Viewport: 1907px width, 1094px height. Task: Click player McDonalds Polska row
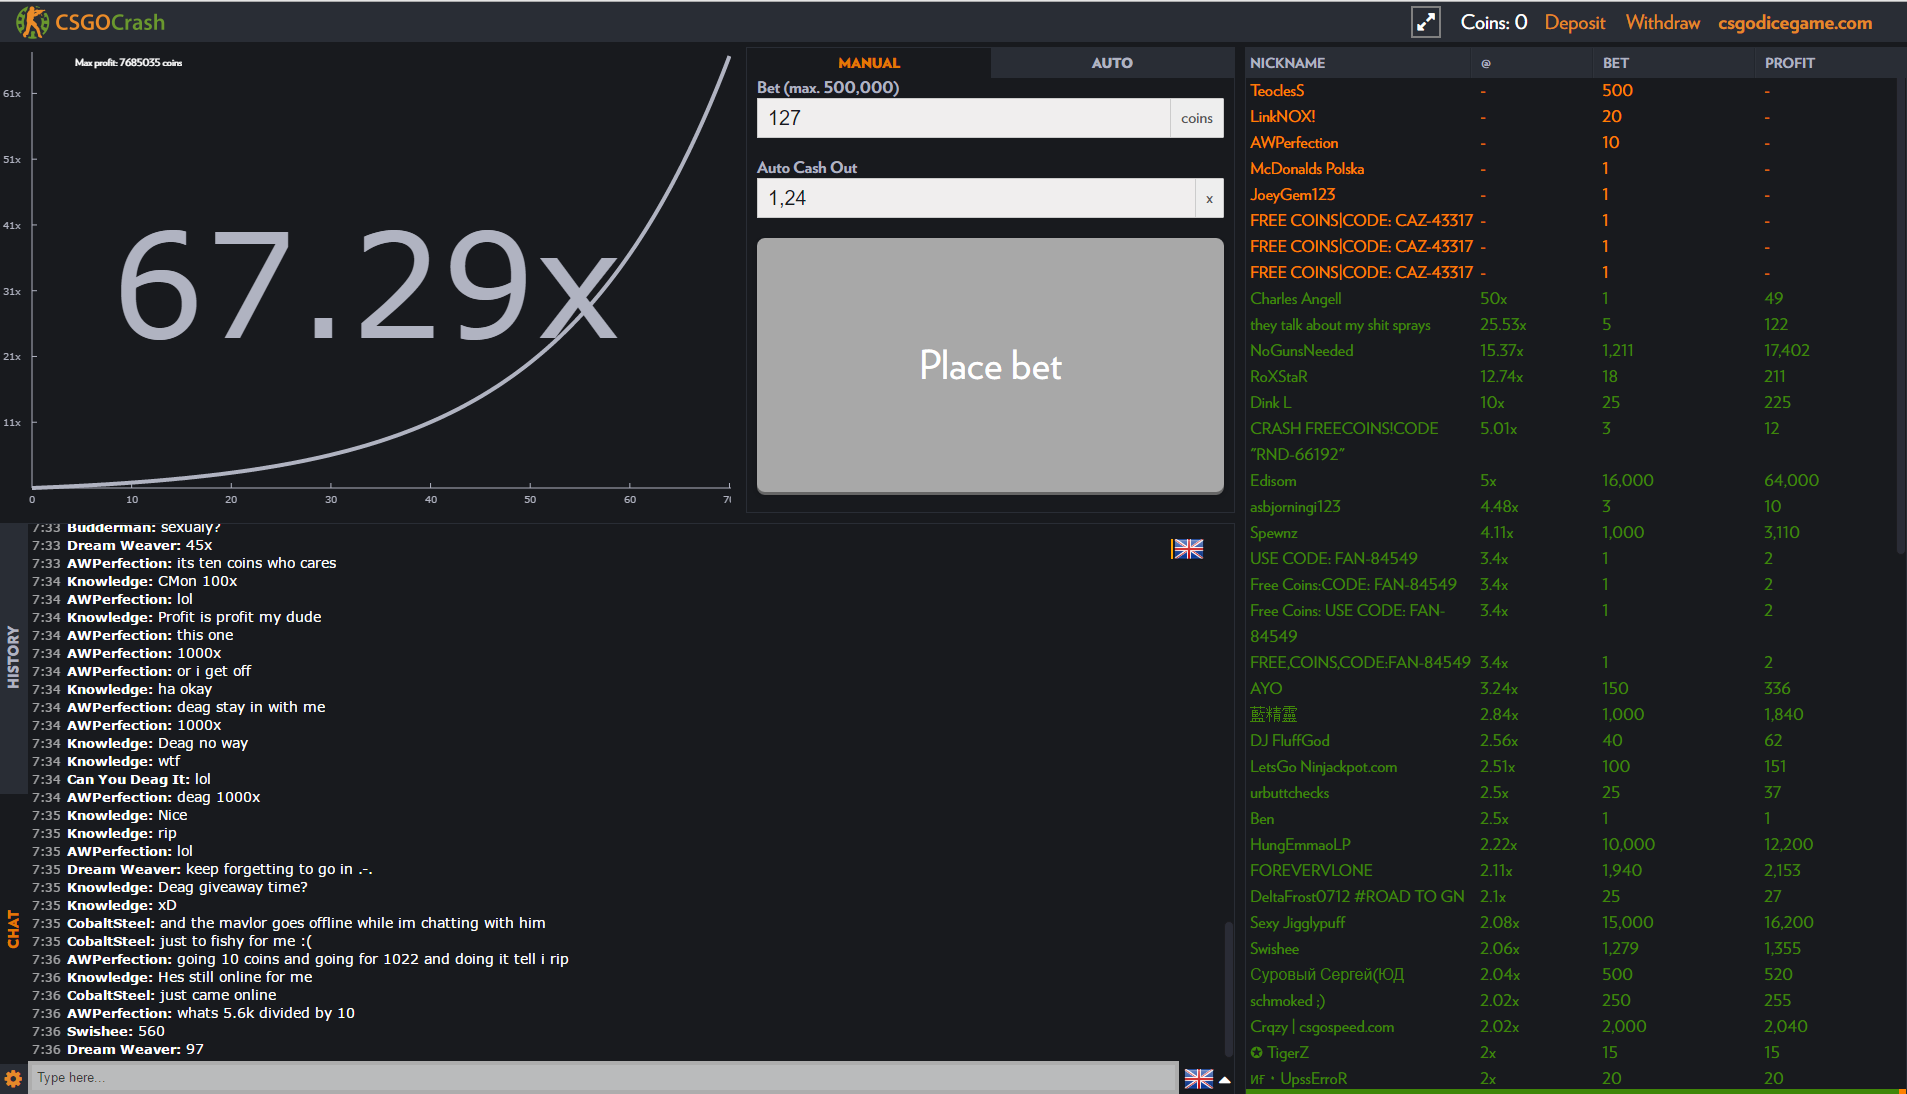point(1571,168)
